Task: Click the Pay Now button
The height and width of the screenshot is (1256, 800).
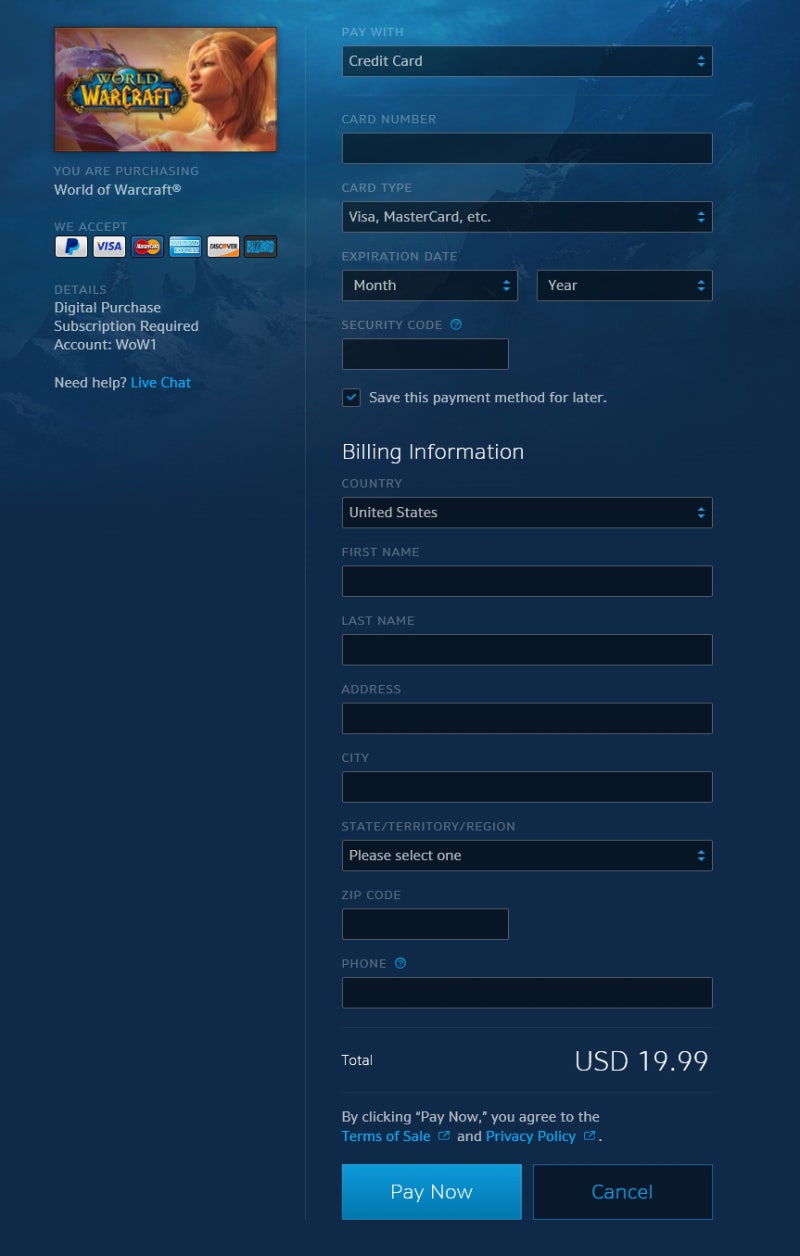Action: point(432,1192)
